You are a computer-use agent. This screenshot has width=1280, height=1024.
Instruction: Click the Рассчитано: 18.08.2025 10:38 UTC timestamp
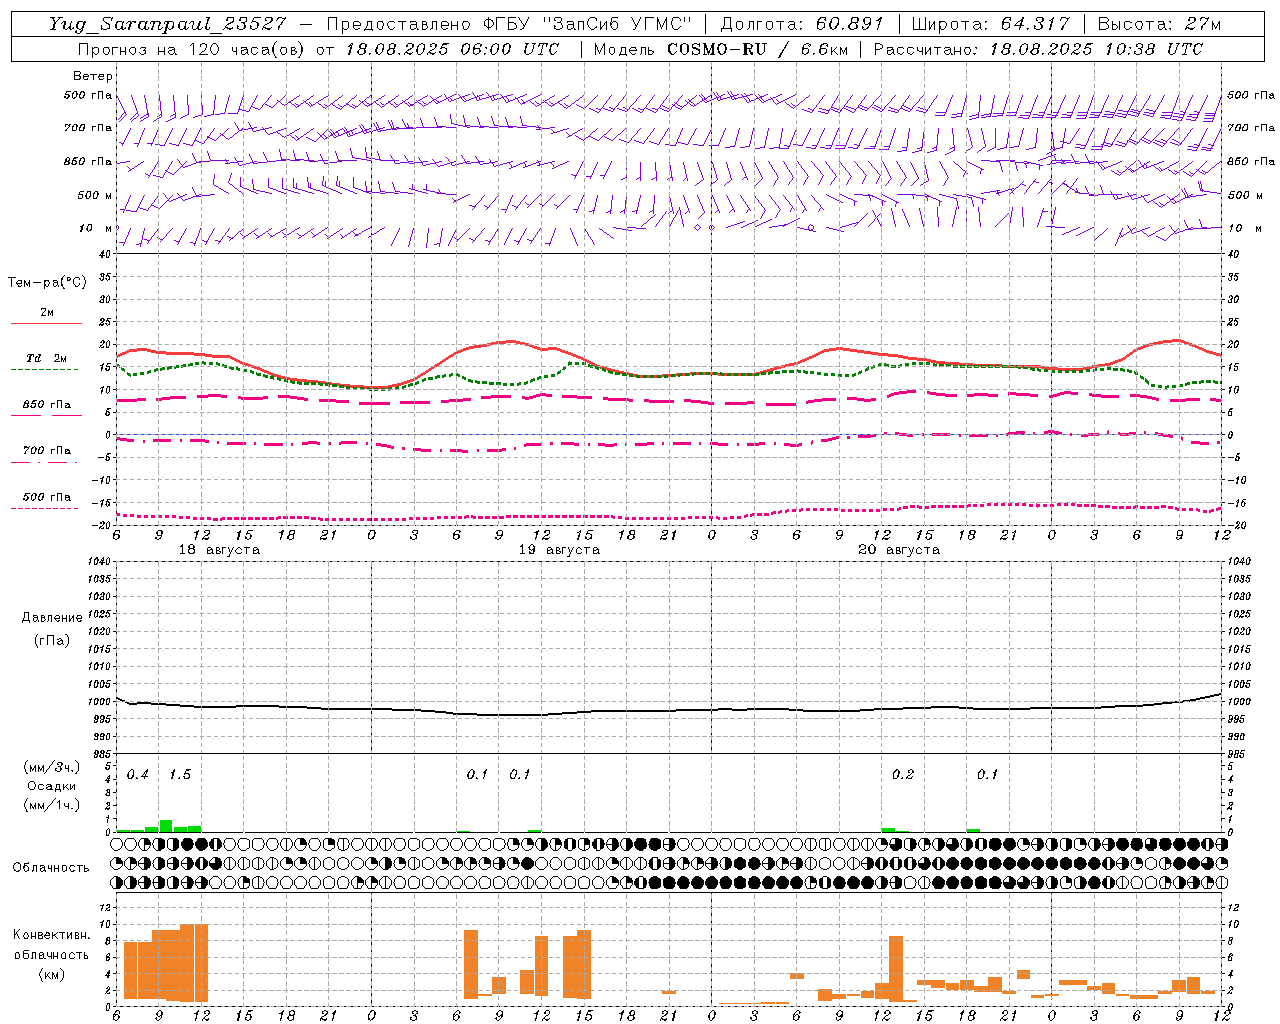click(x=1038, y=49)
